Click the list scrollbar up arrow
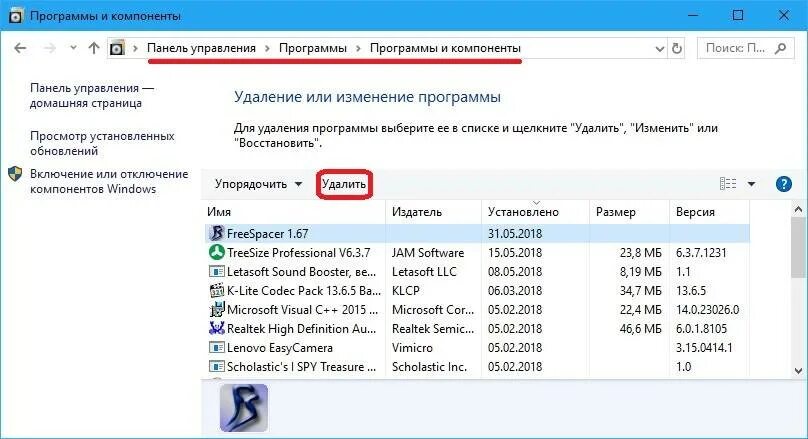Image resolution: width=808 pixels, height=439 pixels. [798, 209]
